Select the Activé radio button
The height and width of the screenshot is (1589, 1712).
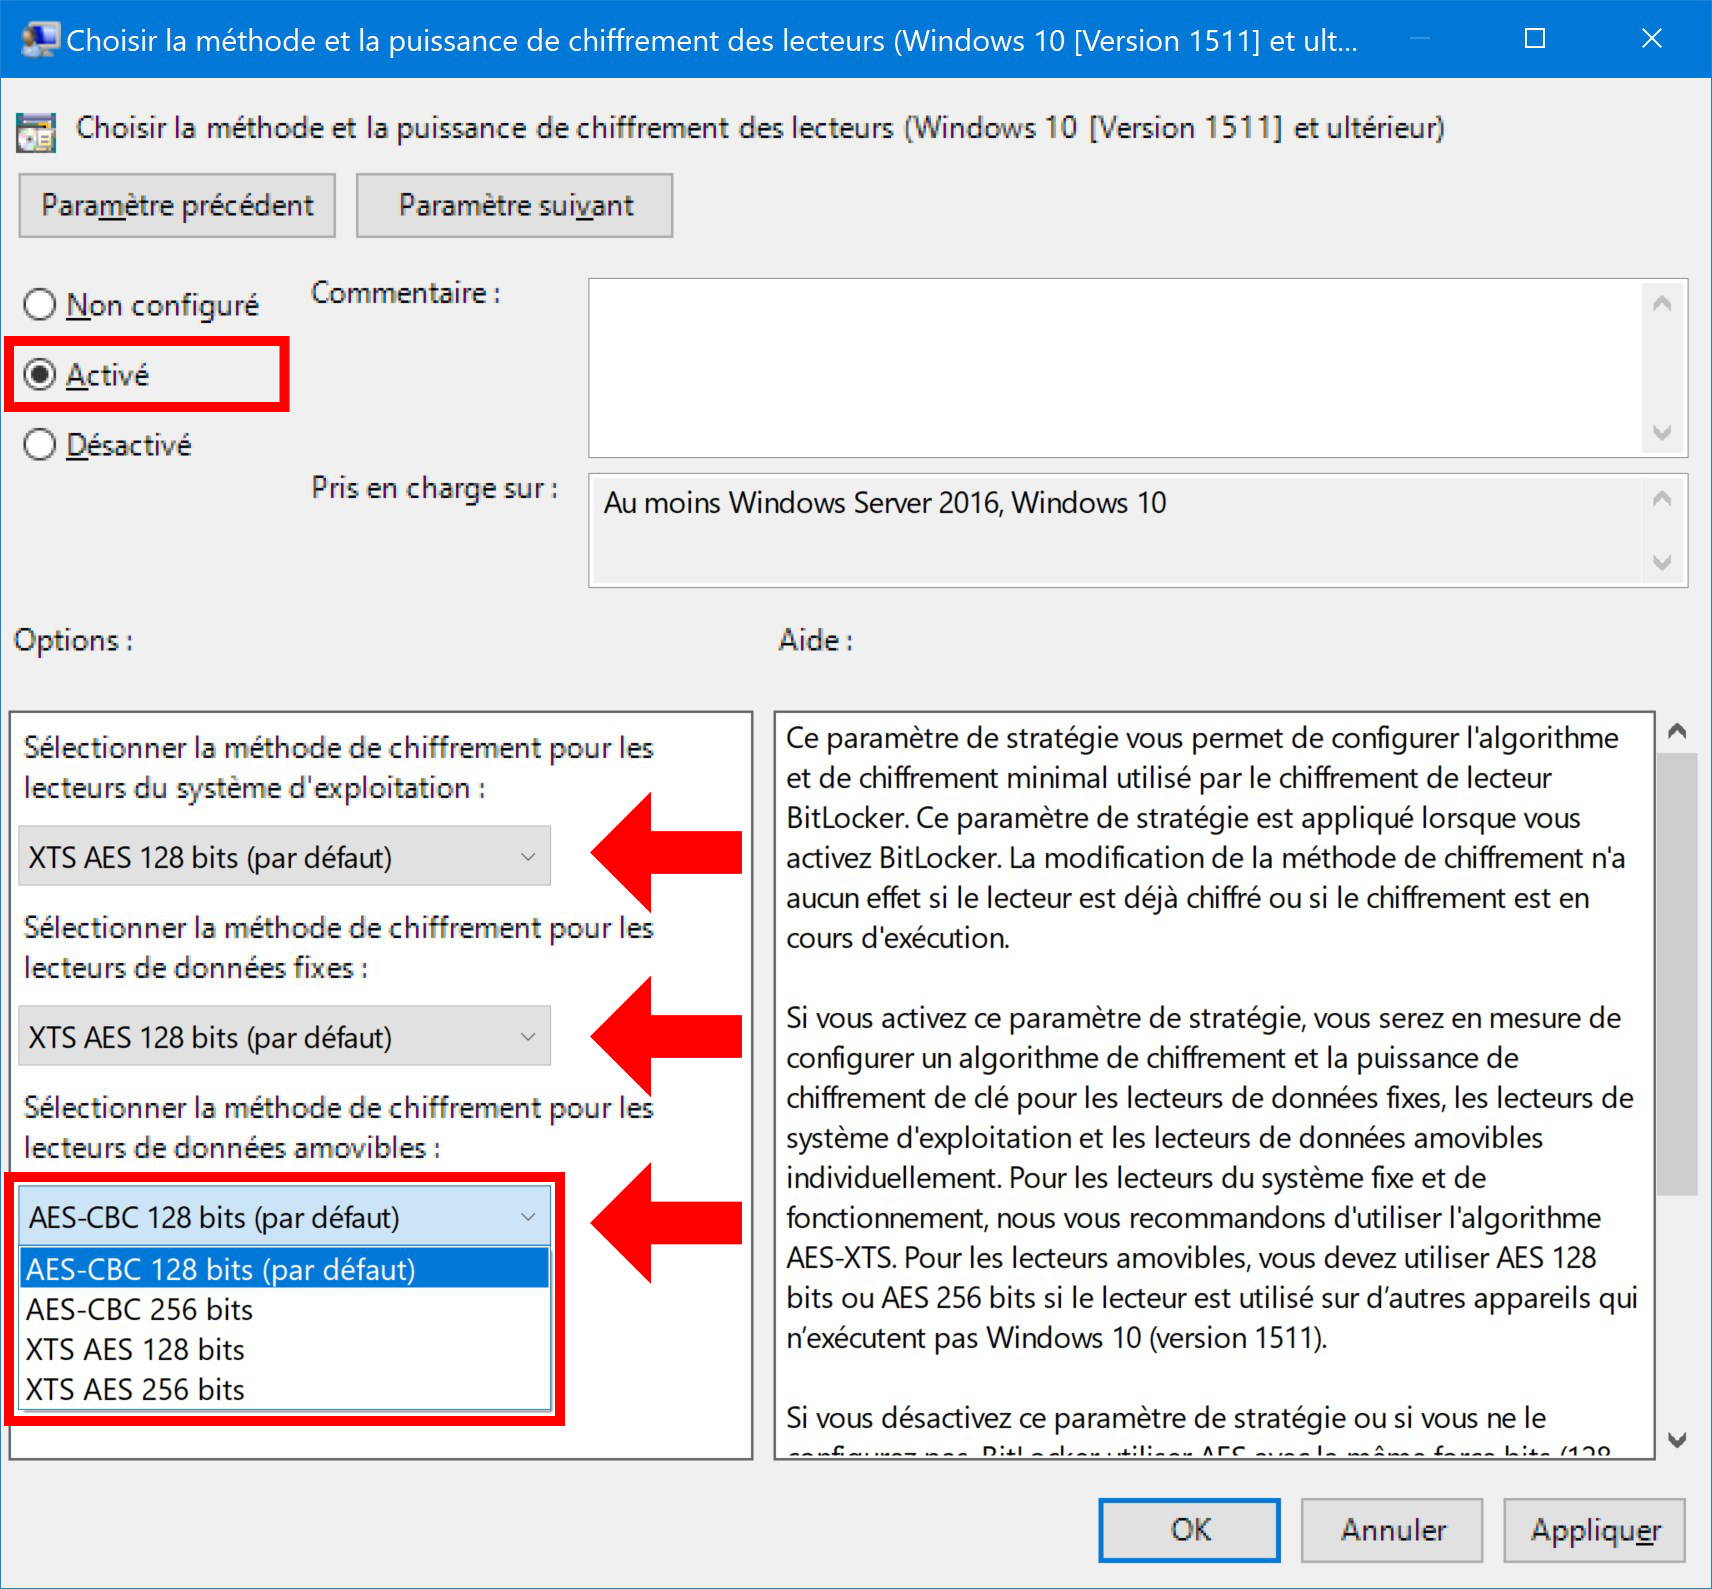point(87,375)
